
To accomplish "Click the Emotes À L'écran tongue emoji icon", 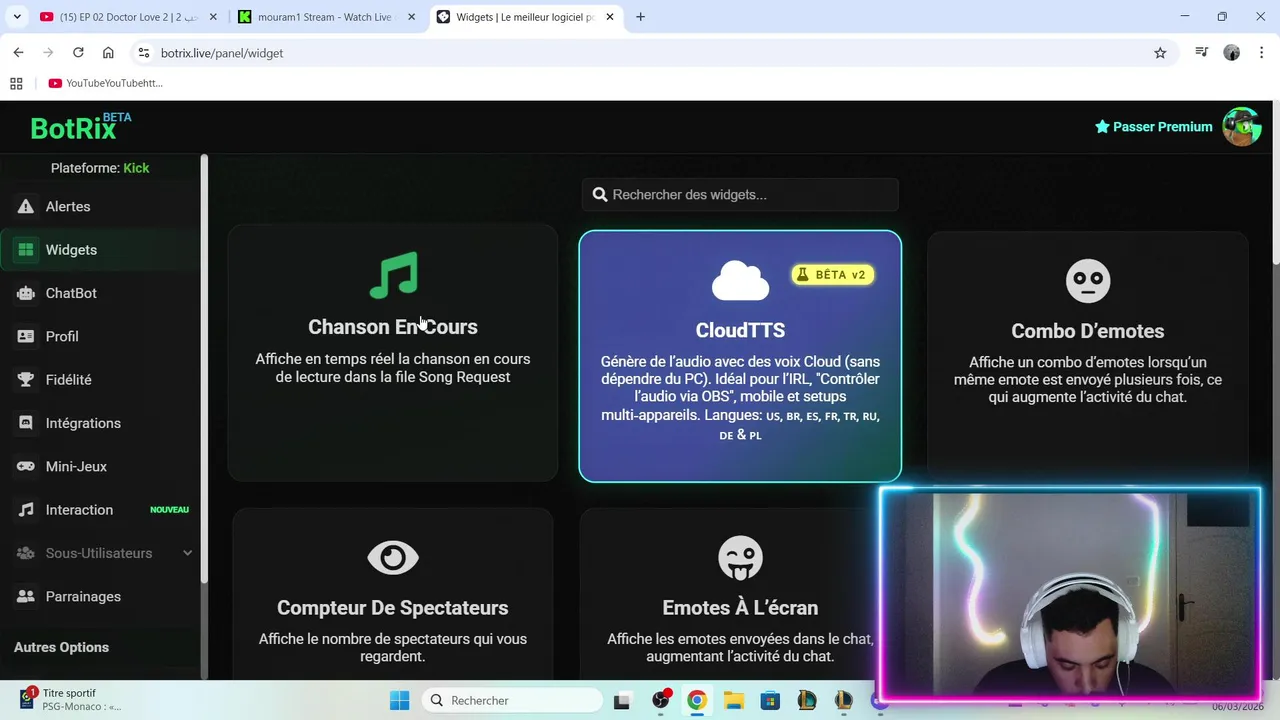I will 740,558.
